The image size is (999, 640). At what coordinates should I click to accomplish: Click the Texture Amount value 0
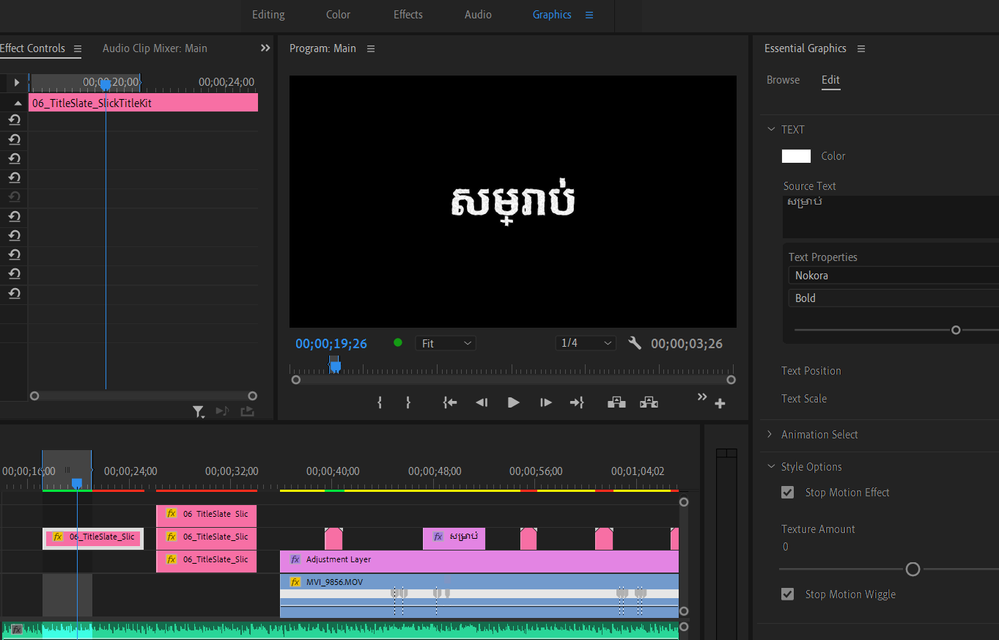(x=785, y=547)
